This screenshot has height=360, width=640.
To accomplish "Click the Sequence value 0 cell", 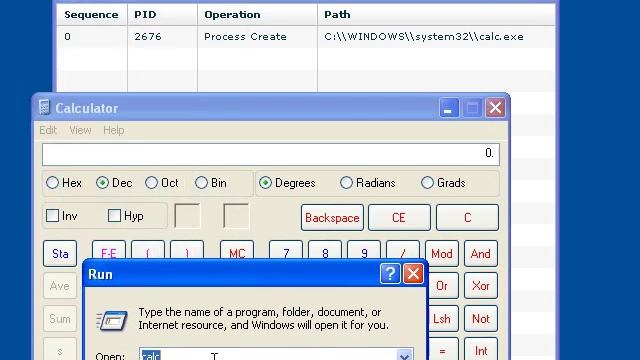I will pyautogui.click(x=91, y=37).
